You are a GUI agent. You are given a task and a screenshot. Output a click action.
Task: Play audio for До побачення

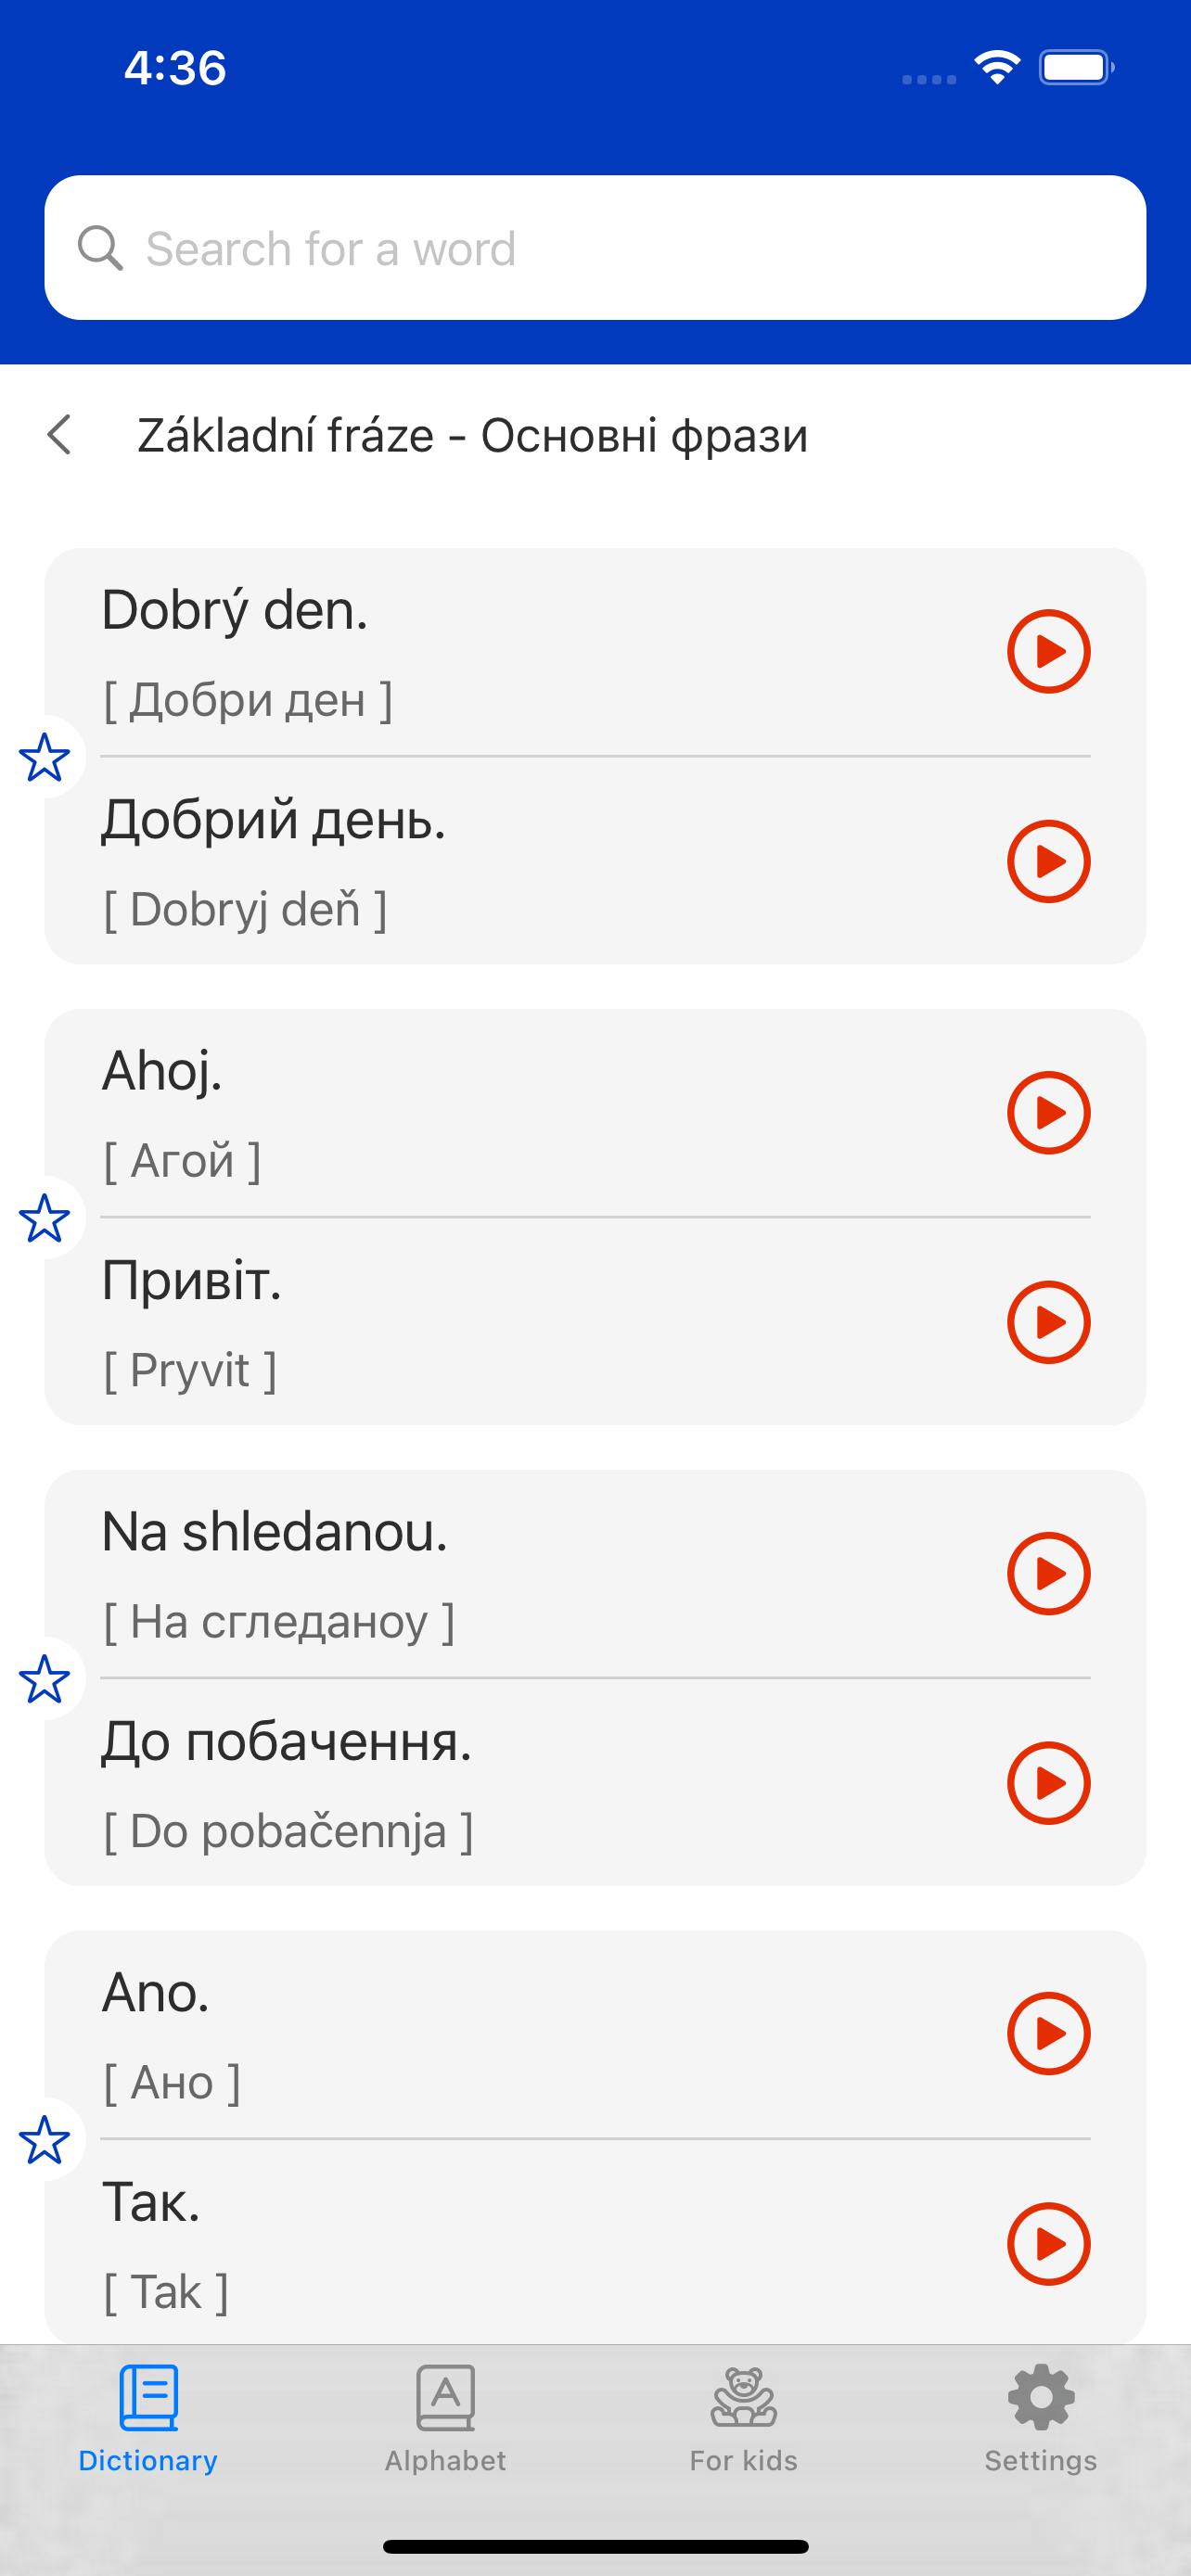[1048, 1783]
